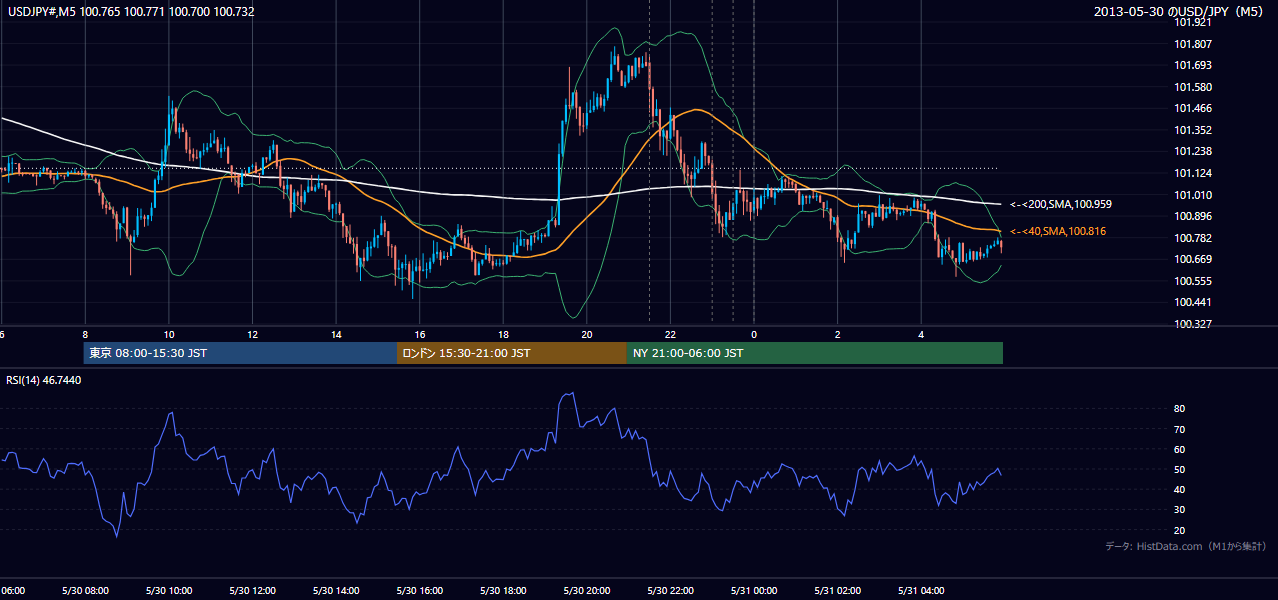Click price level 100.896 on the axis
Image resolution: width=1278 pixels, height=600 pixels.
1192,216
